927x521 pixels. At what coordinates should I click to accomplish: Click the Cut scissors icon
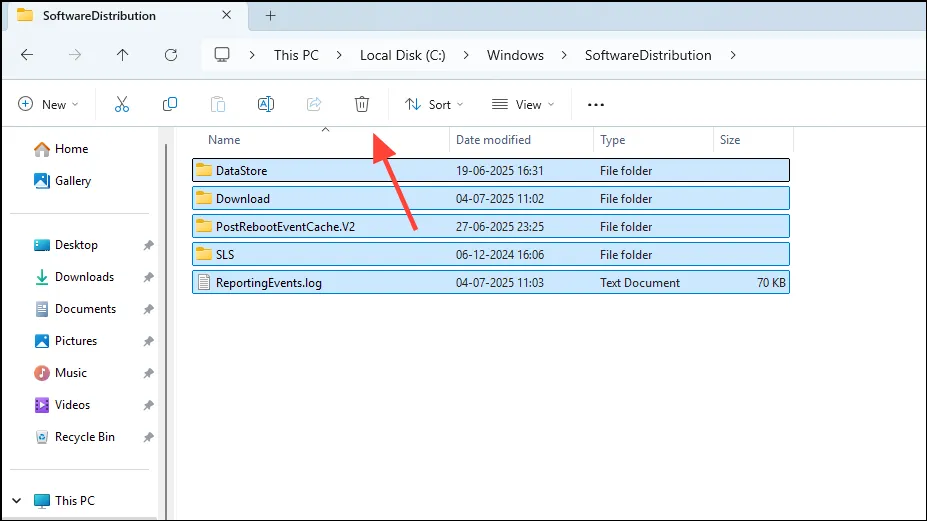[122, 105]
